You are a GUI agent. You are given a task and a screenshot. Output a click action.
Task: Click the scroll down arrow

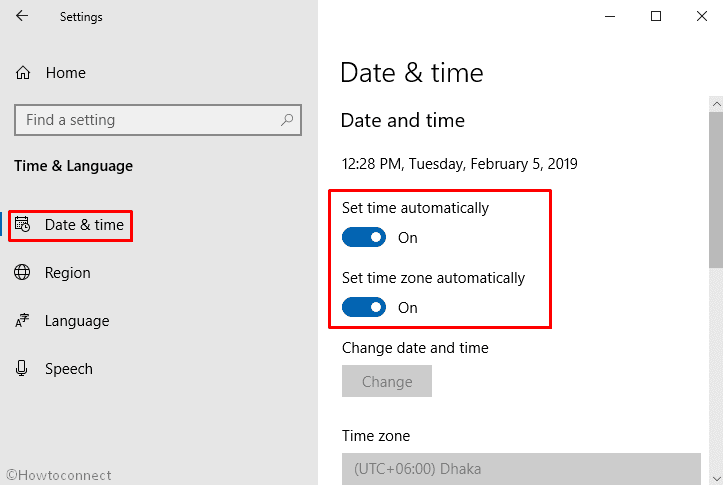[x=716, y=479]
